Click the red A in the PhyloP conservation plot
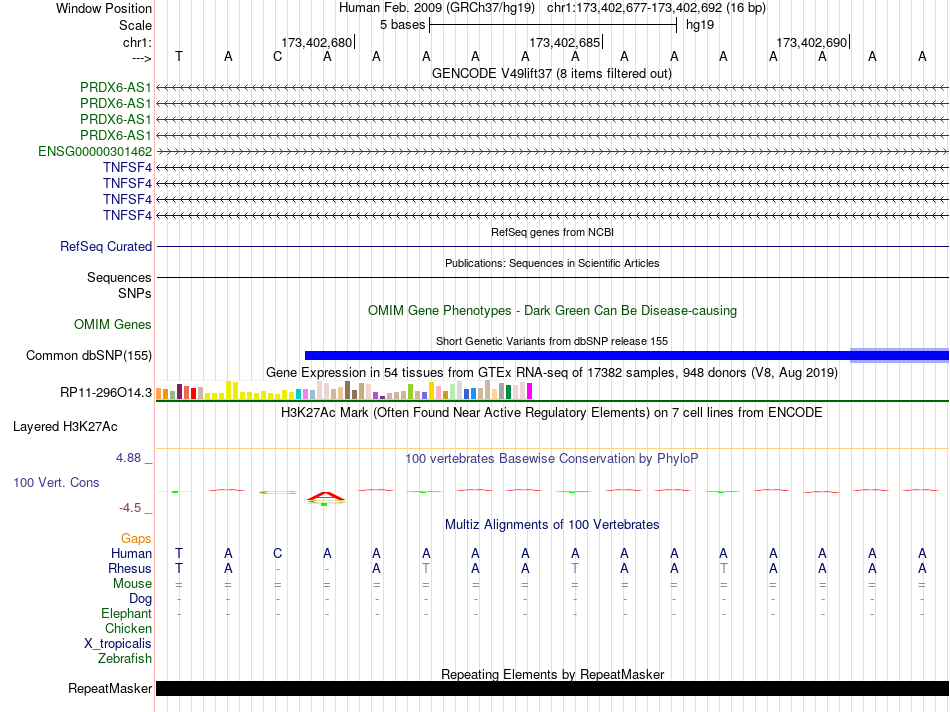Image resolution: width=950 pixels, height=712 pixels. pos(326,497)
